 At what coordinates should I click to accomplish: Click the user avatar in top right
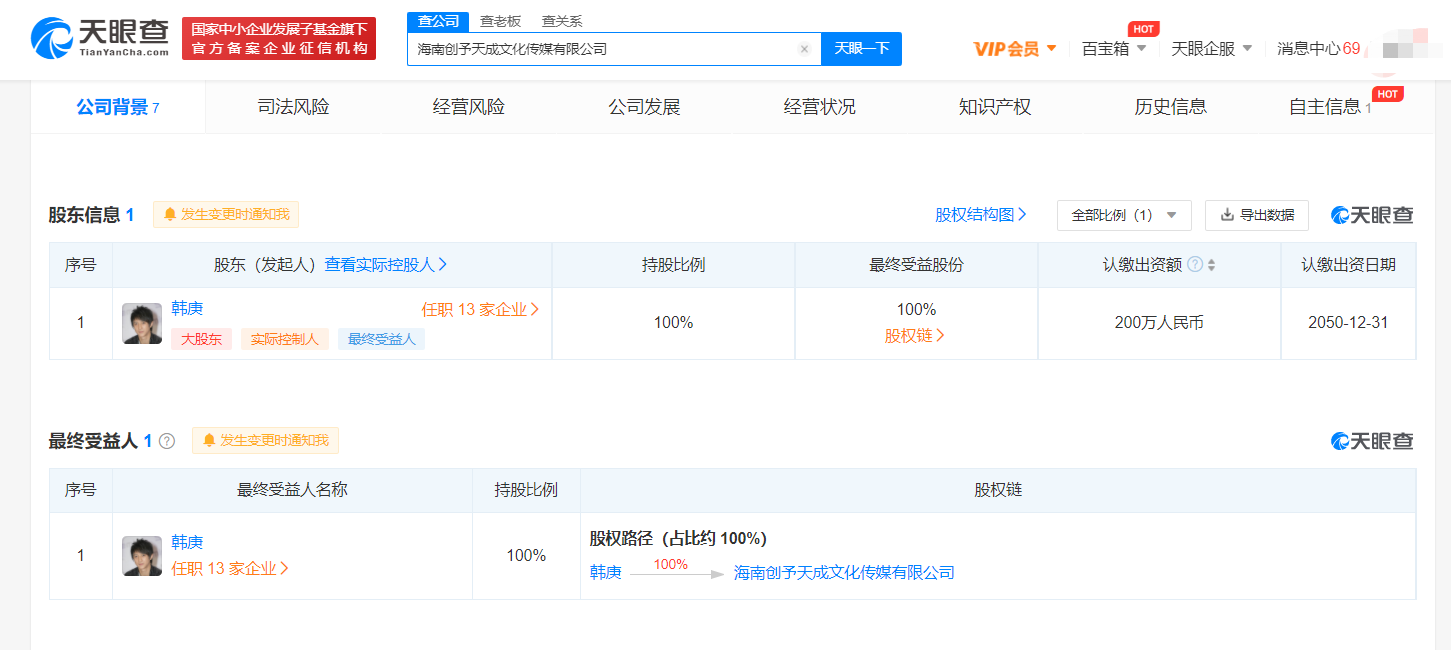(1404, 48)
